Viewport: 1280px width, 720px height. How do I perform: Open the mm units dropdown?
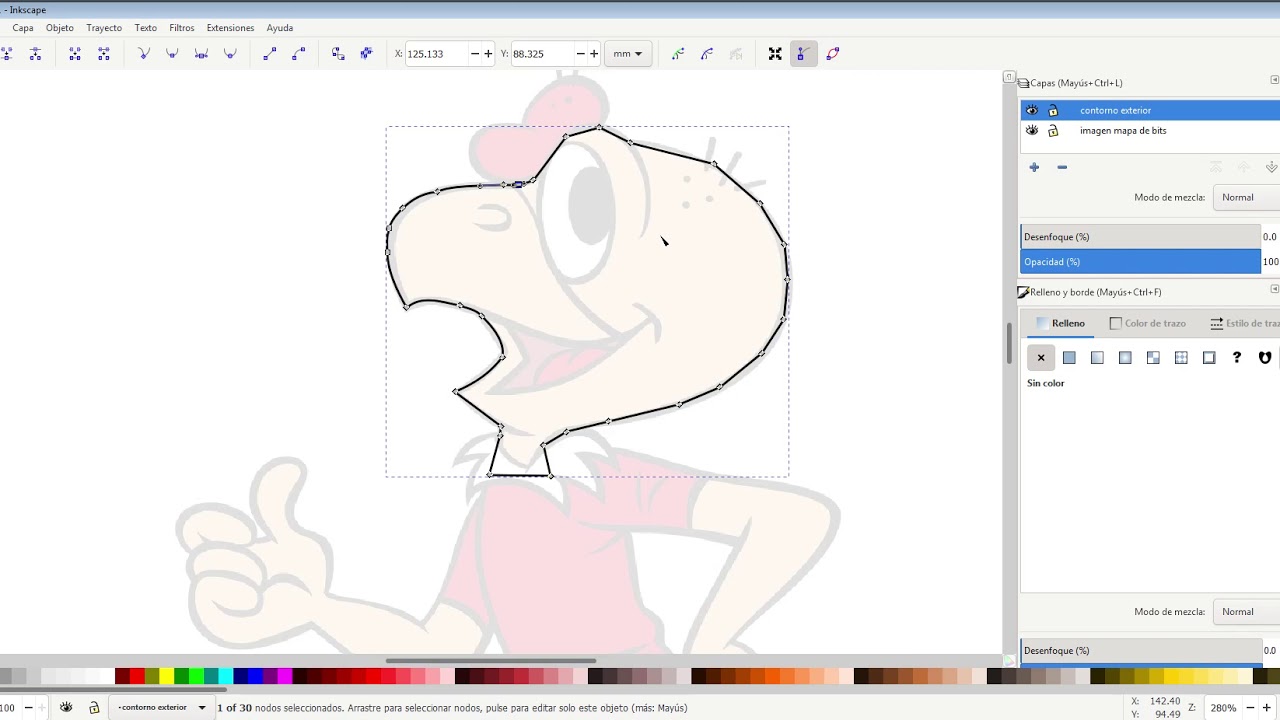pyautogui.click(x=628, y=54)
